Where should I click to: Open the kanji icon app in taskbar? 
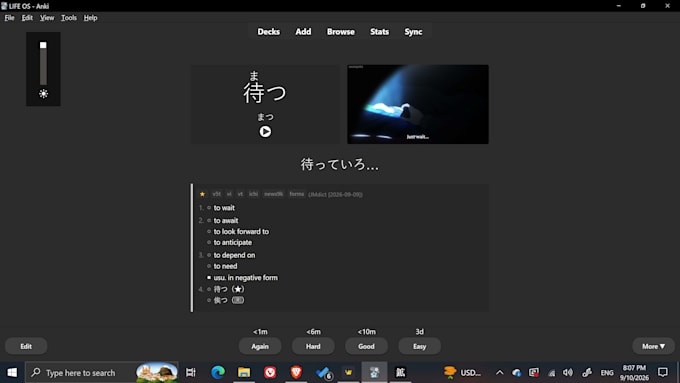[x=400, y=372]
